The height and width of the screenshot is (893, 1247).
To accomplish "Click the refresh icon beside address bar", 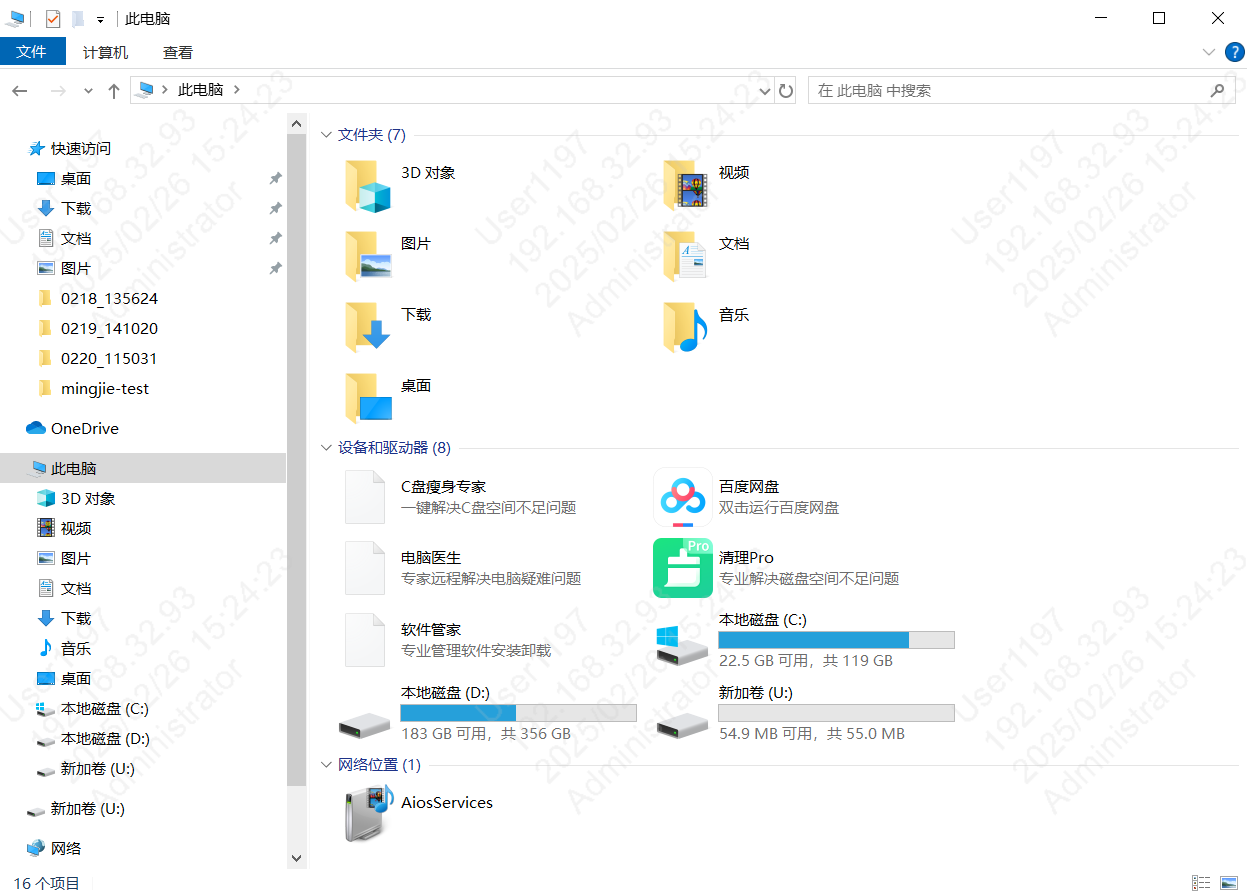I will point(786,90).
